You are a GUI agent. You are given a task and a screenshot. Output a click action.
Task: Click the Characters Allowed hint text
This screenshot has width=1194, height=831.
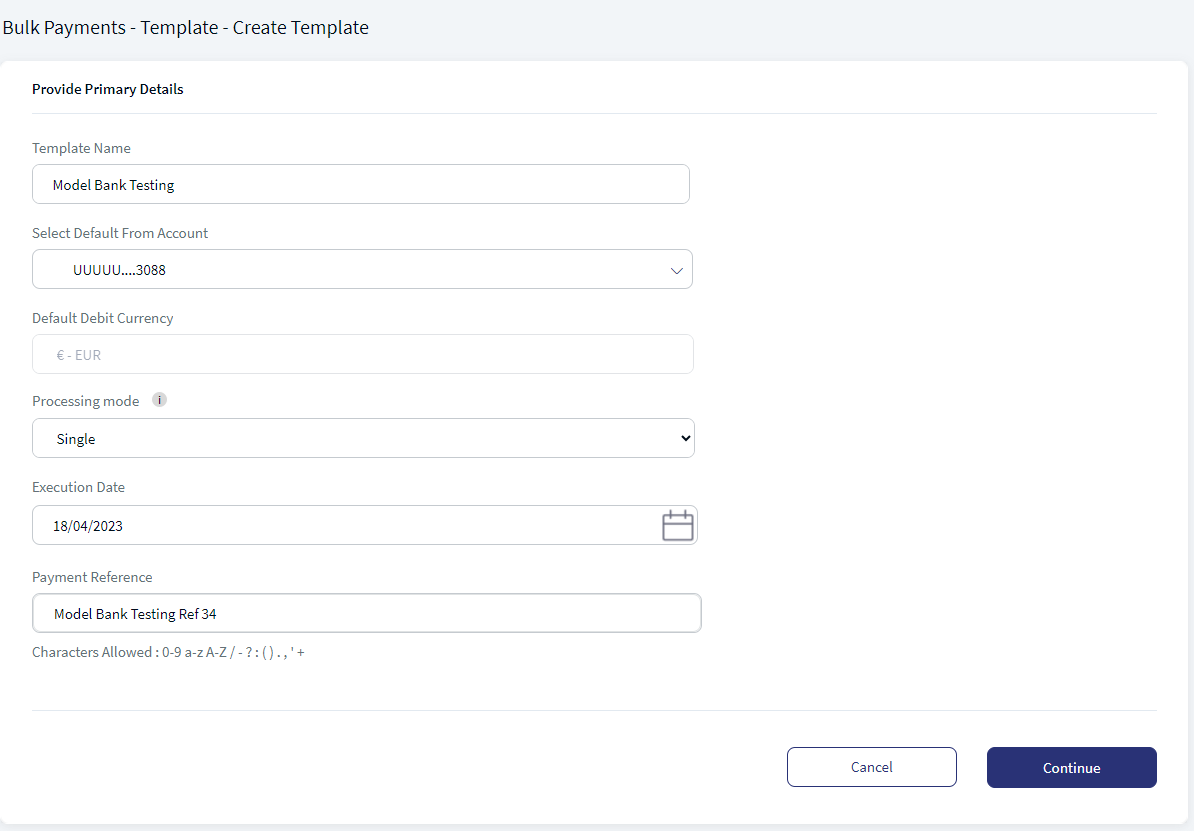168,652
